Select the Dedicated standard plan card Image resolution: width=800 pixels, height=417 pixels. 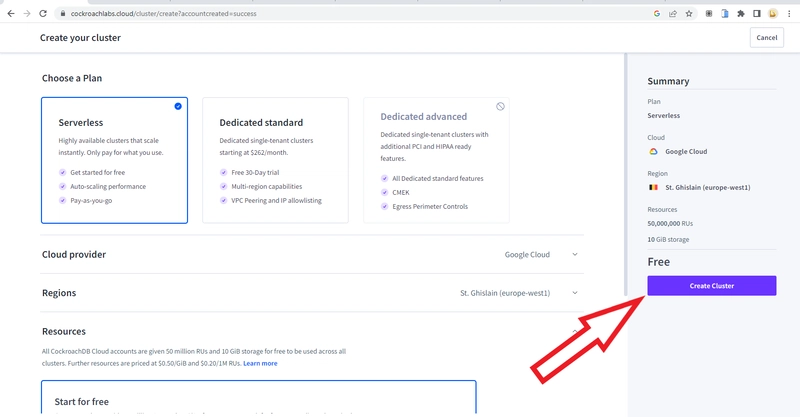click(x=276, y=160)
